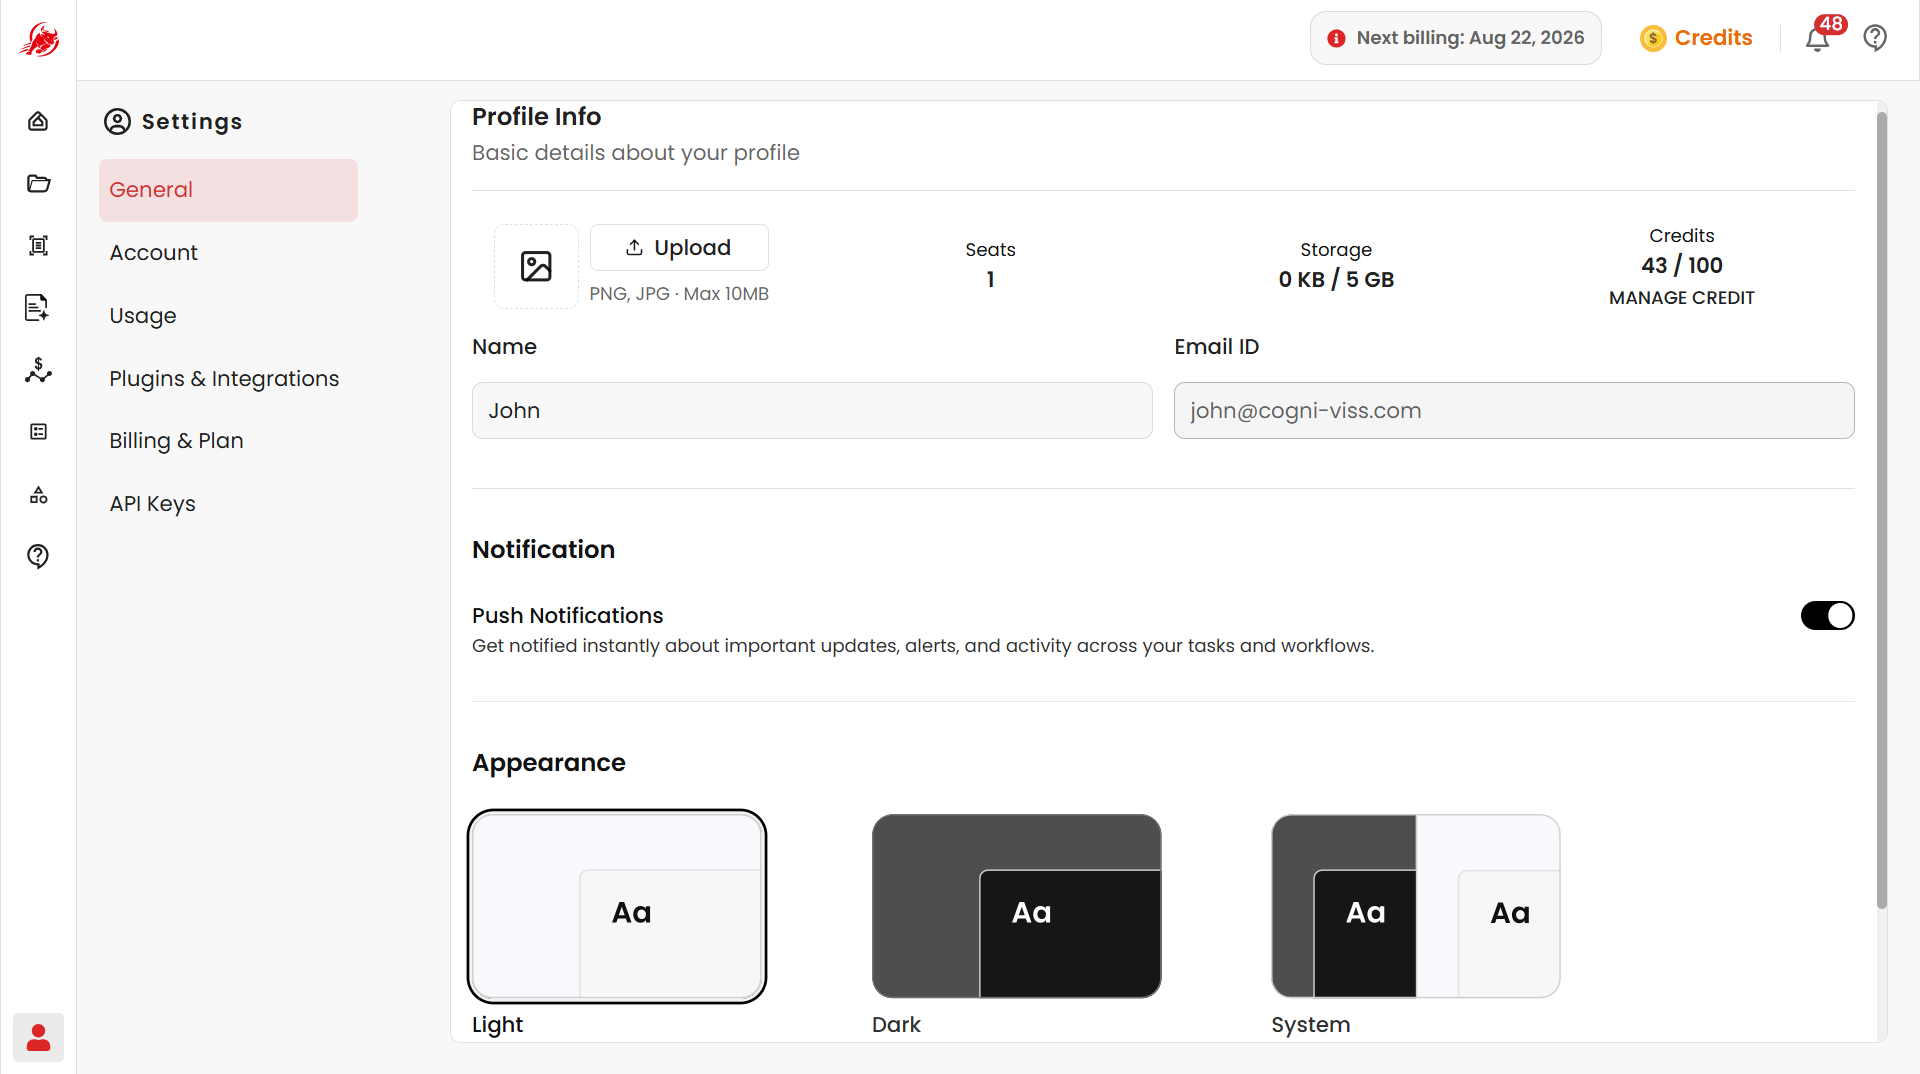This screenshot has height=1074, width=1920.
Task: Click the gold coin Credits icon
Action: [1653, 38]
